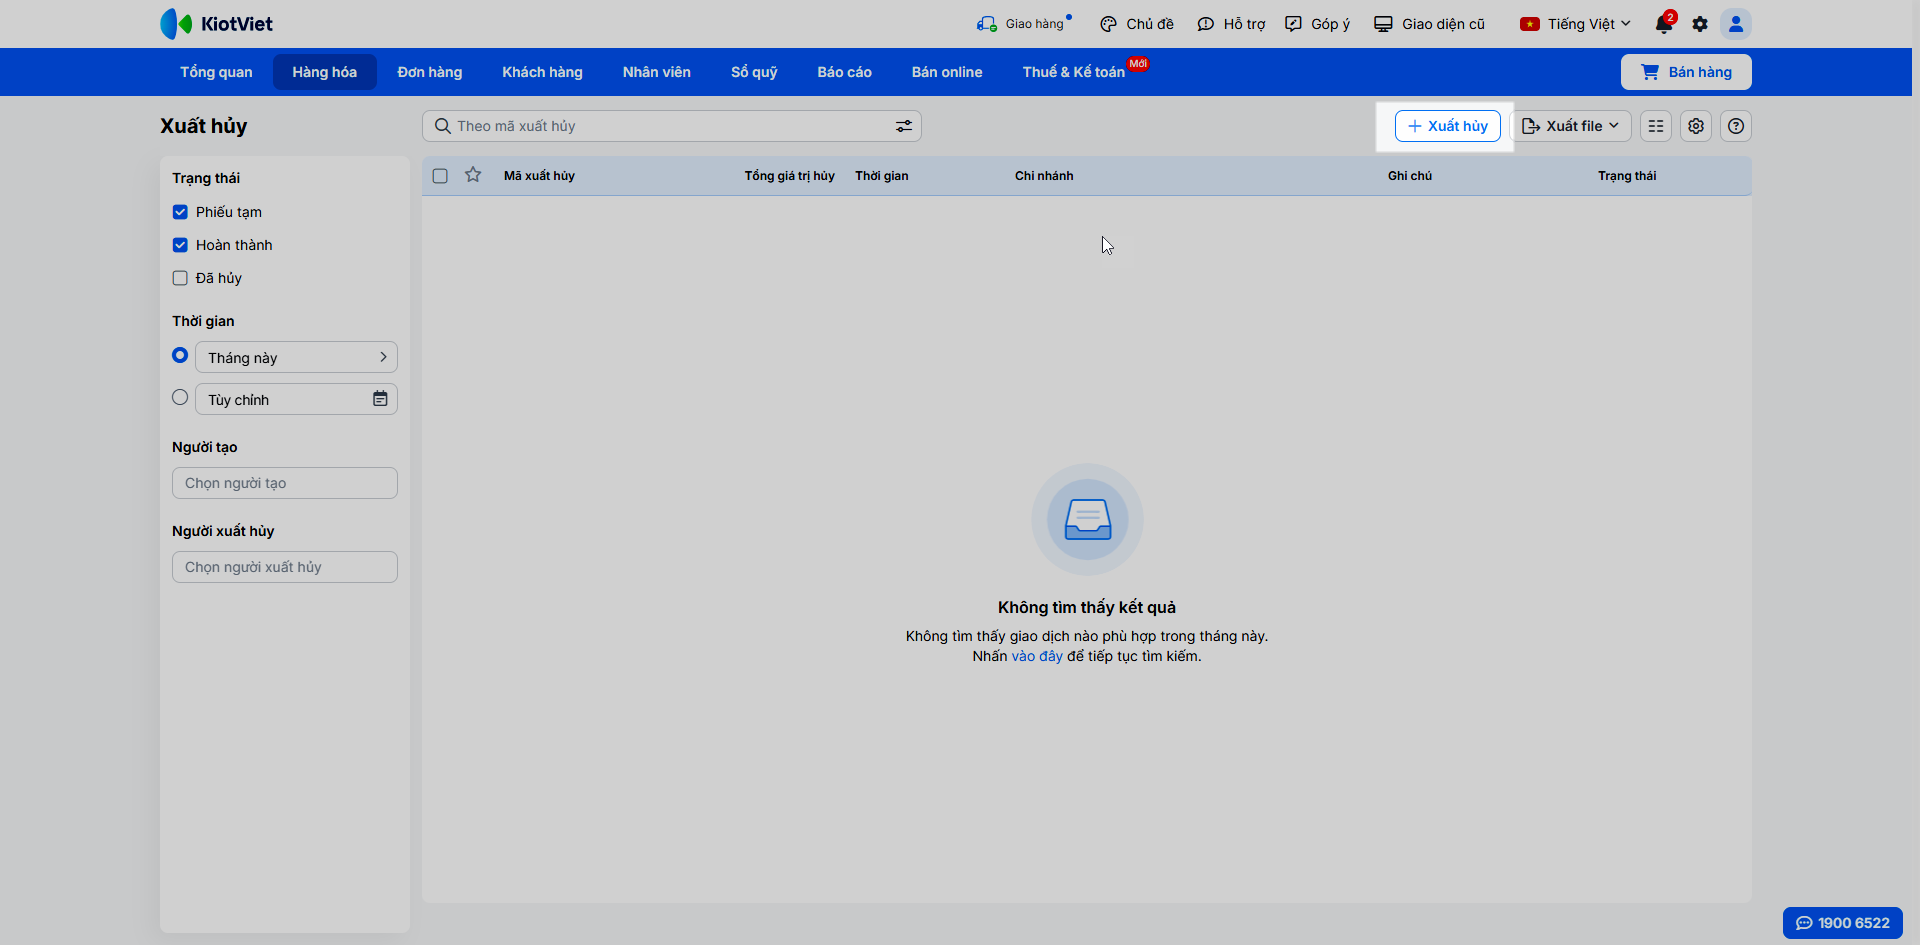Screen dimensions: 1920x945
Task: Sort by Mã xuất hủy column header
Action: pyautogui.click(x=539, y=176)
